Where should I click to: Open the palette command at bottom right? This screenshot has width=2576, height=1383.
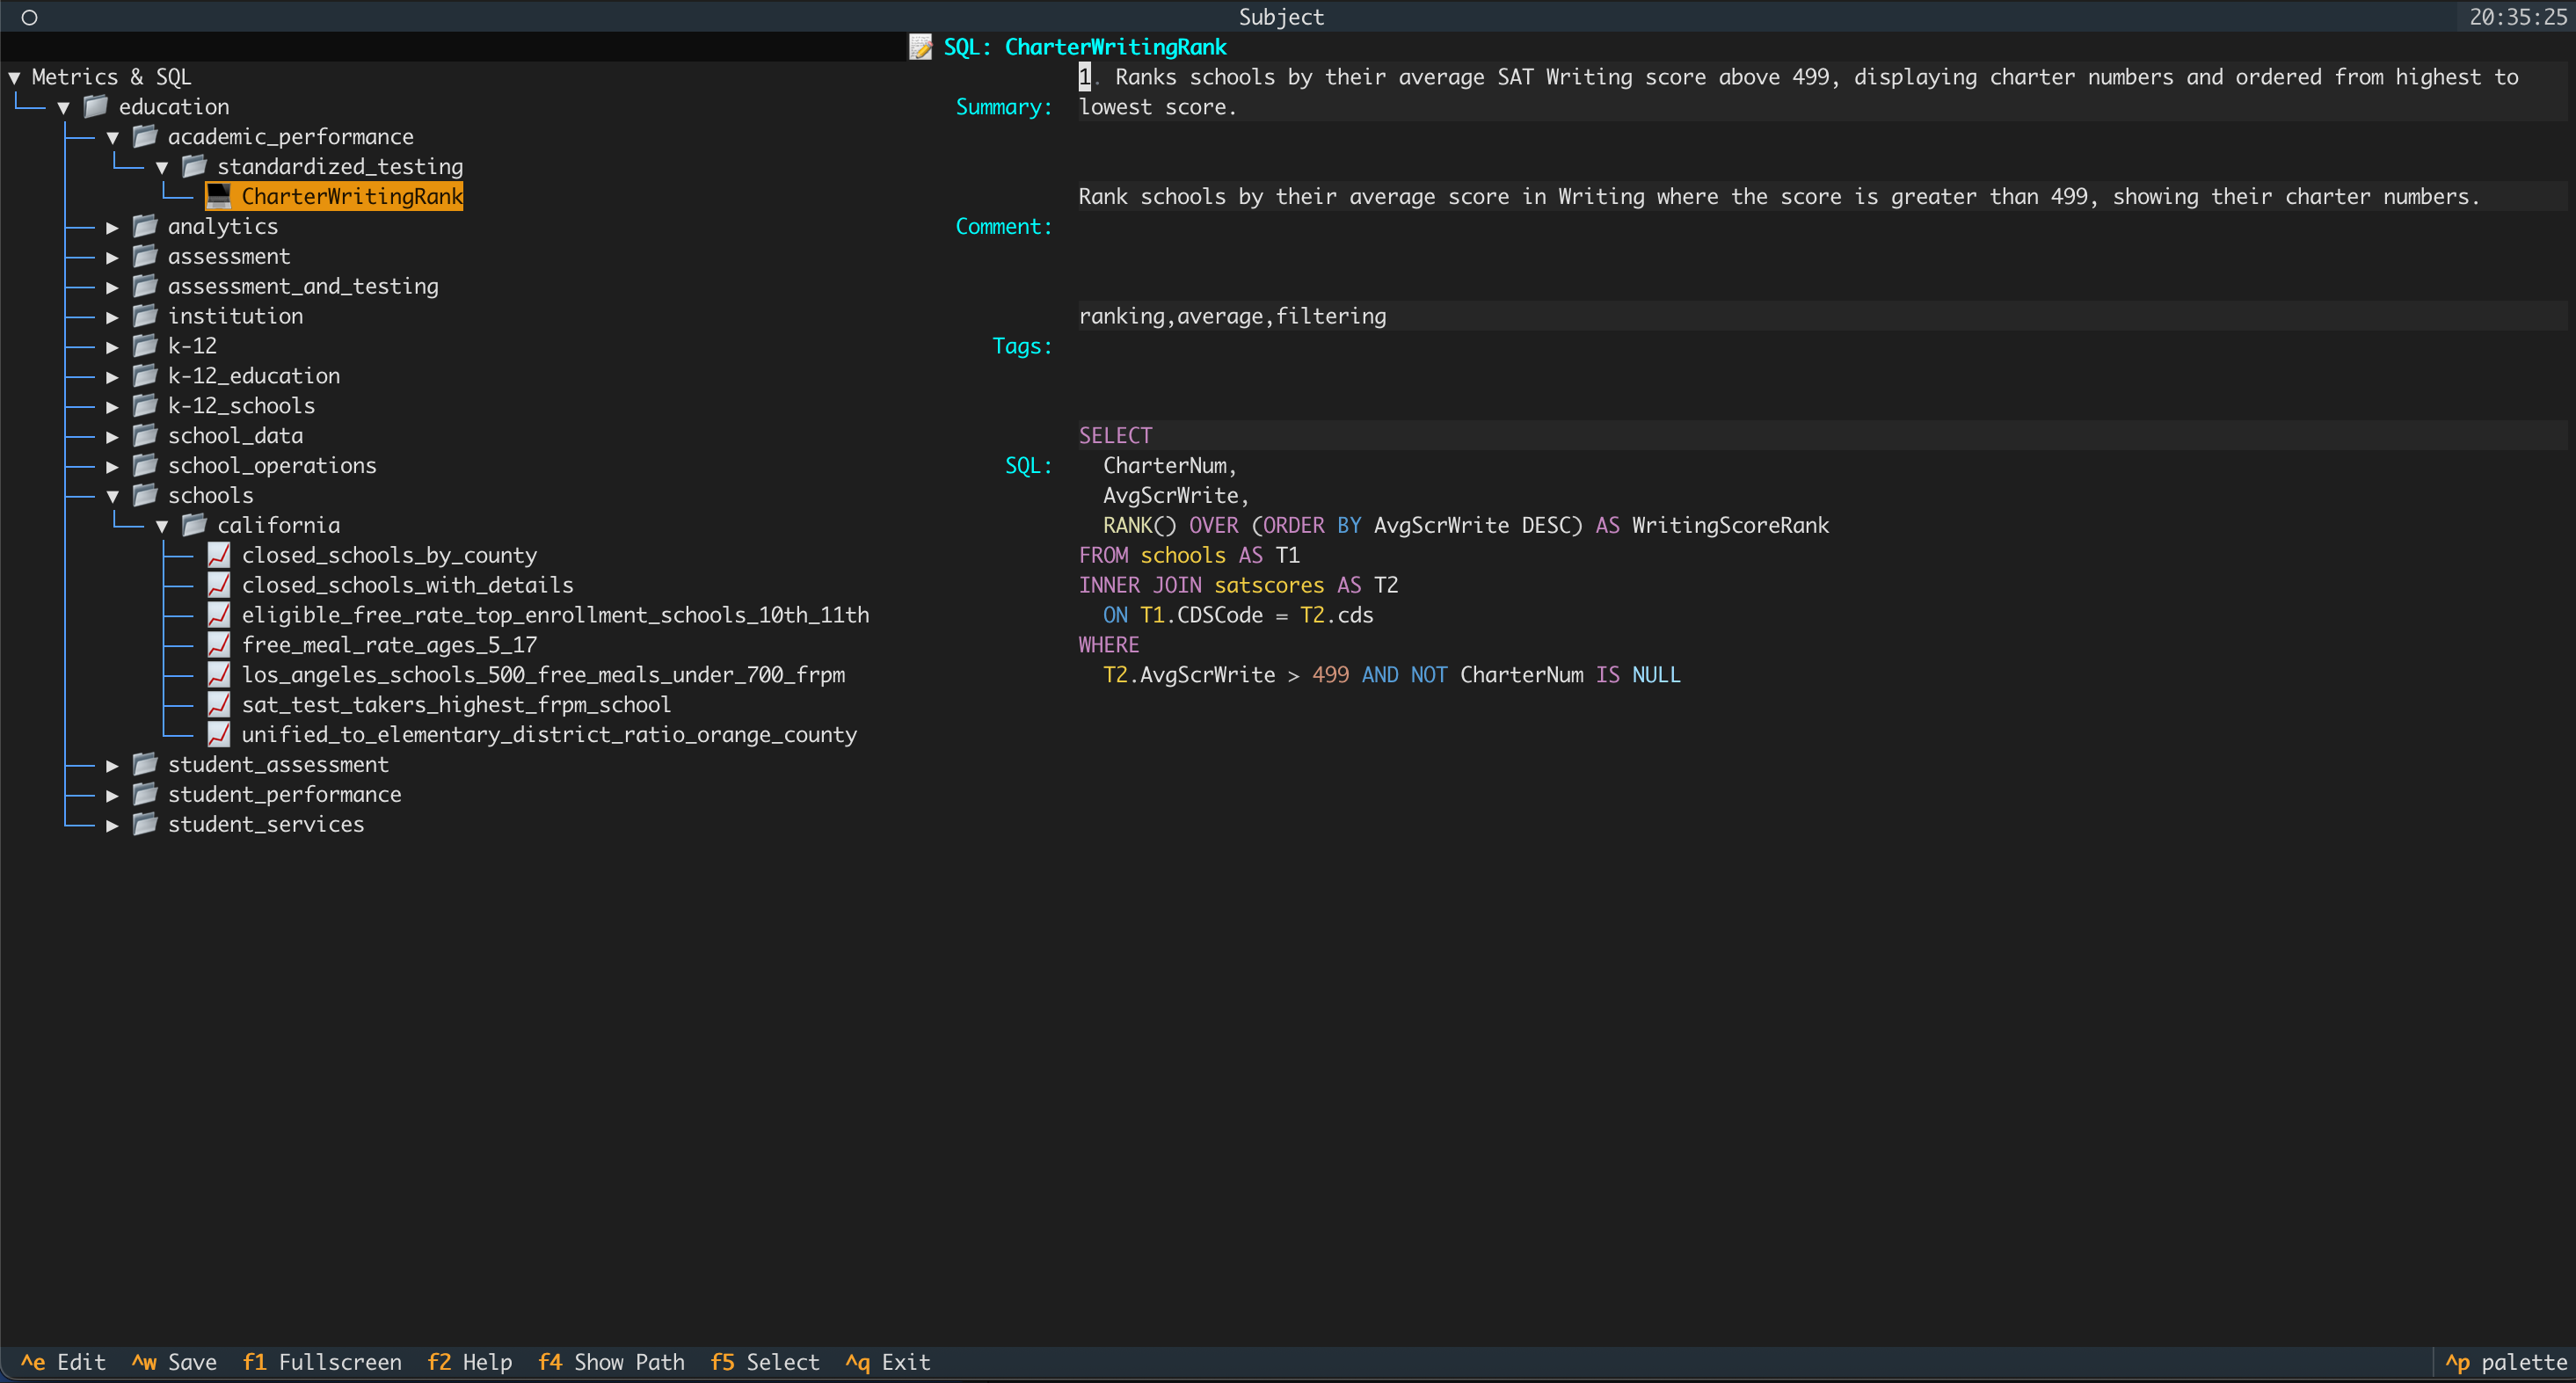[2508, 1362]
